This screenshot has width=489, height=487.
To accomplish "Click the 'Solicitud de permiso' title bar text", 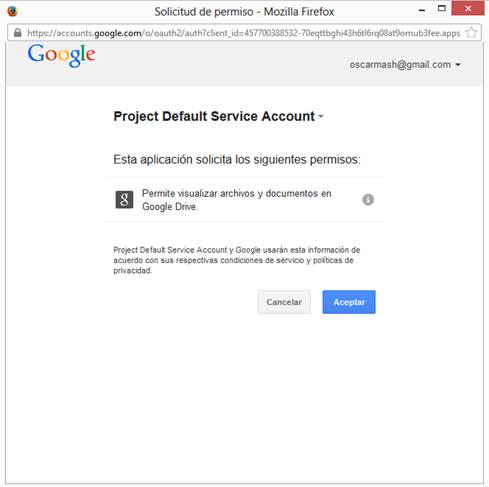I will click(244, 12).
